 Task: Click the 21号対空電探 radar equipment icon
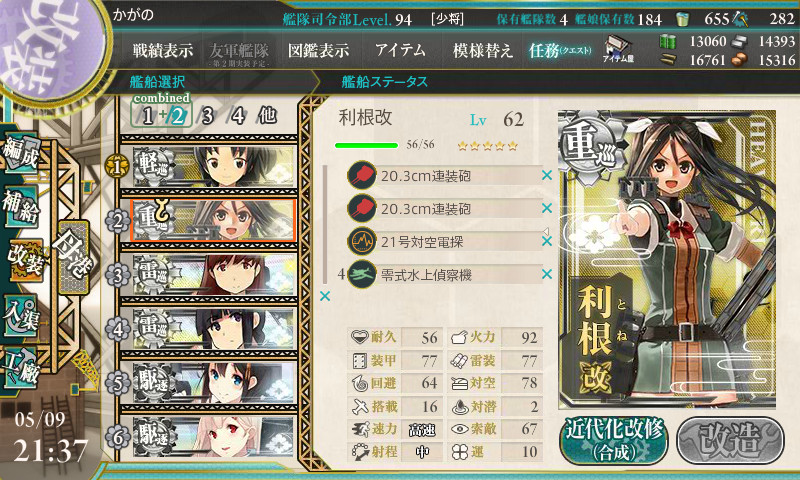pyautogui.click(x=362, y=241)
